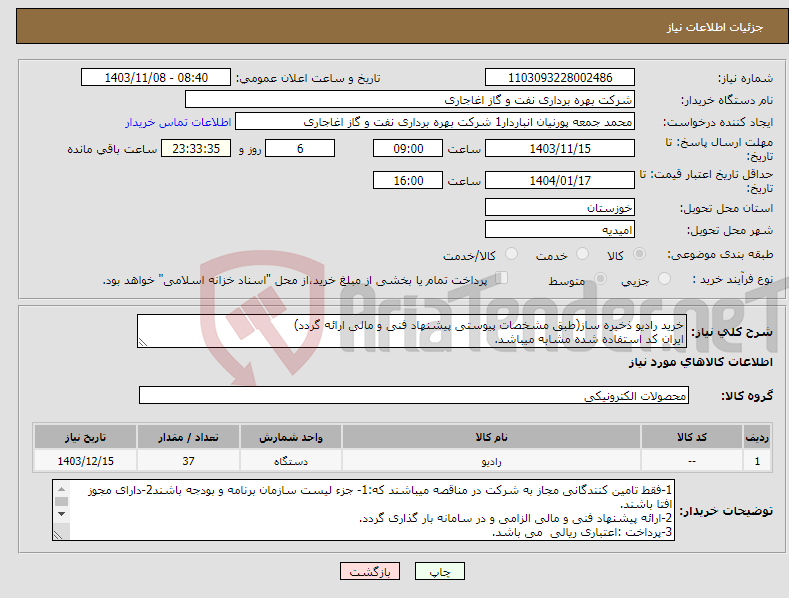The width and height of the screenshot is (789, 598).
Task: Click تعداد / مقدار column header
Action: click(188, 437)
